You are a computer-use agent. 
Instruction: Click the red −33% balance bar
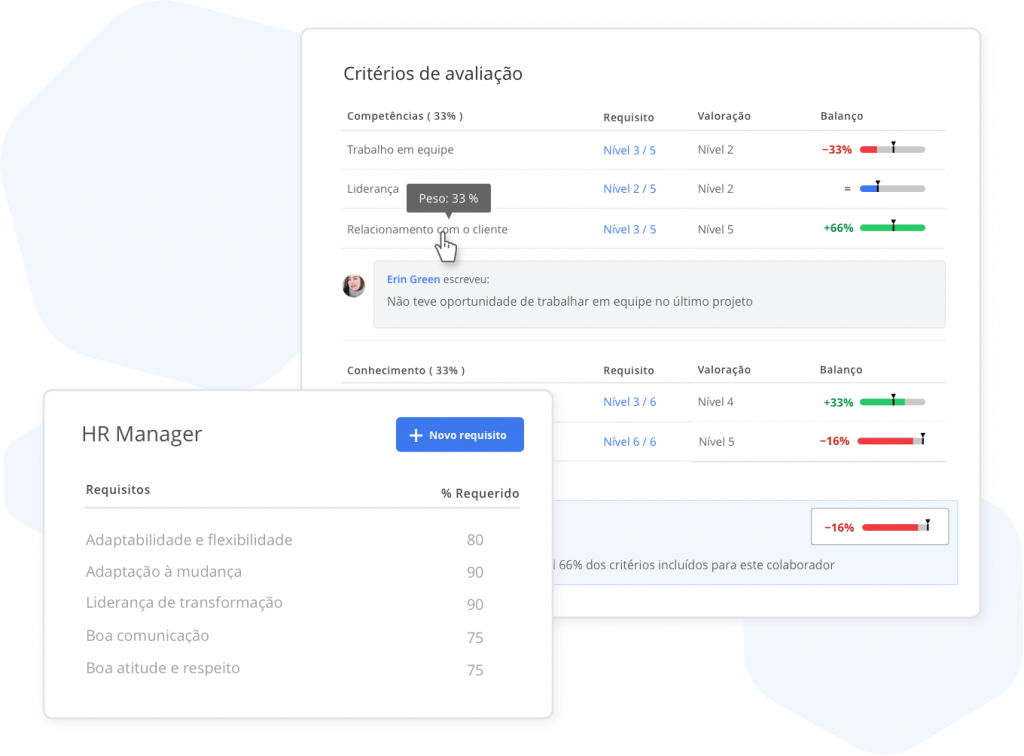[x=892, y=150]
